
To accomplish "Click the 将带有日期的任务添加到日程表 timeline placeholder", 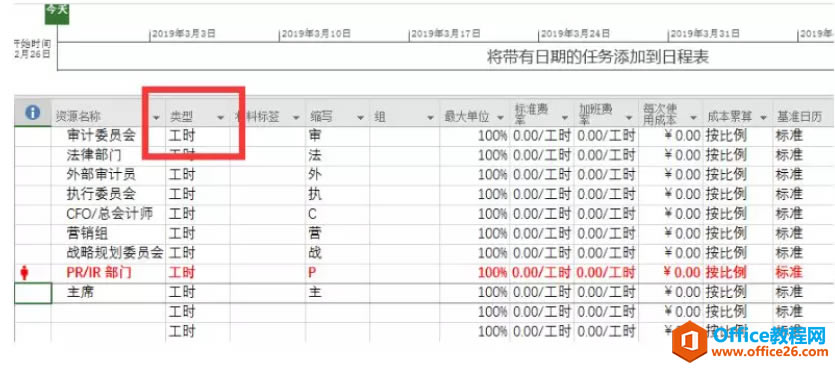I will pyautogui.click(x=598, y=57).
